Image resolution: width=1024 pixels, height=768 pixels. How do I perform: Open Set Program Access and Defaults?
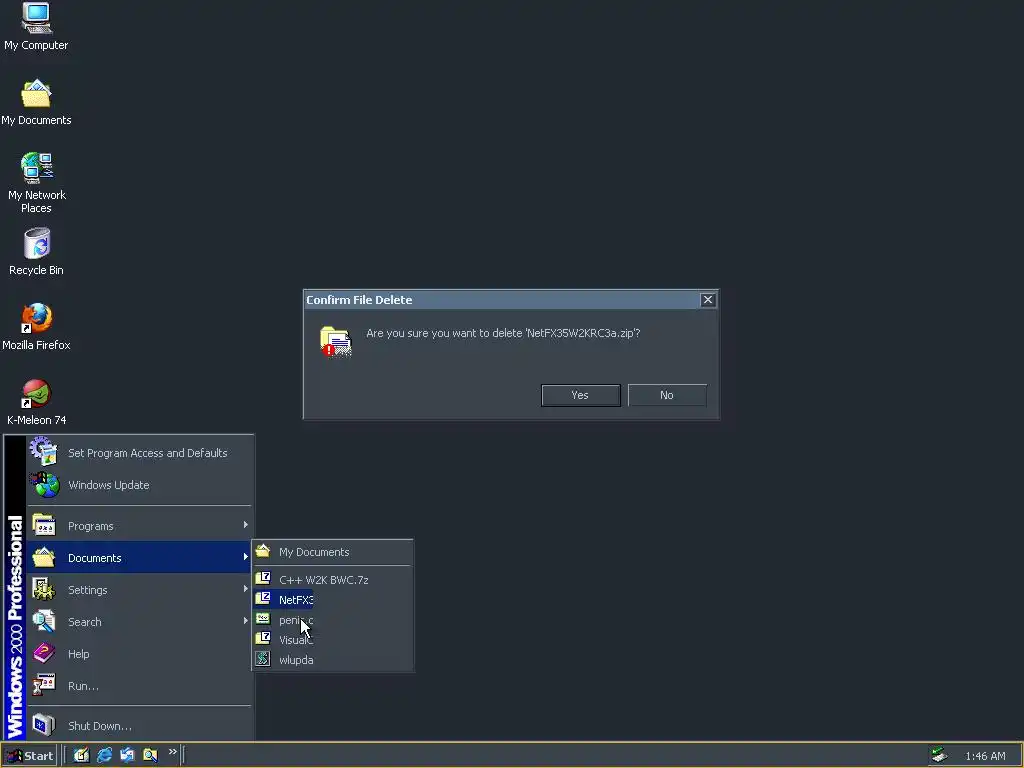(139, 453)
